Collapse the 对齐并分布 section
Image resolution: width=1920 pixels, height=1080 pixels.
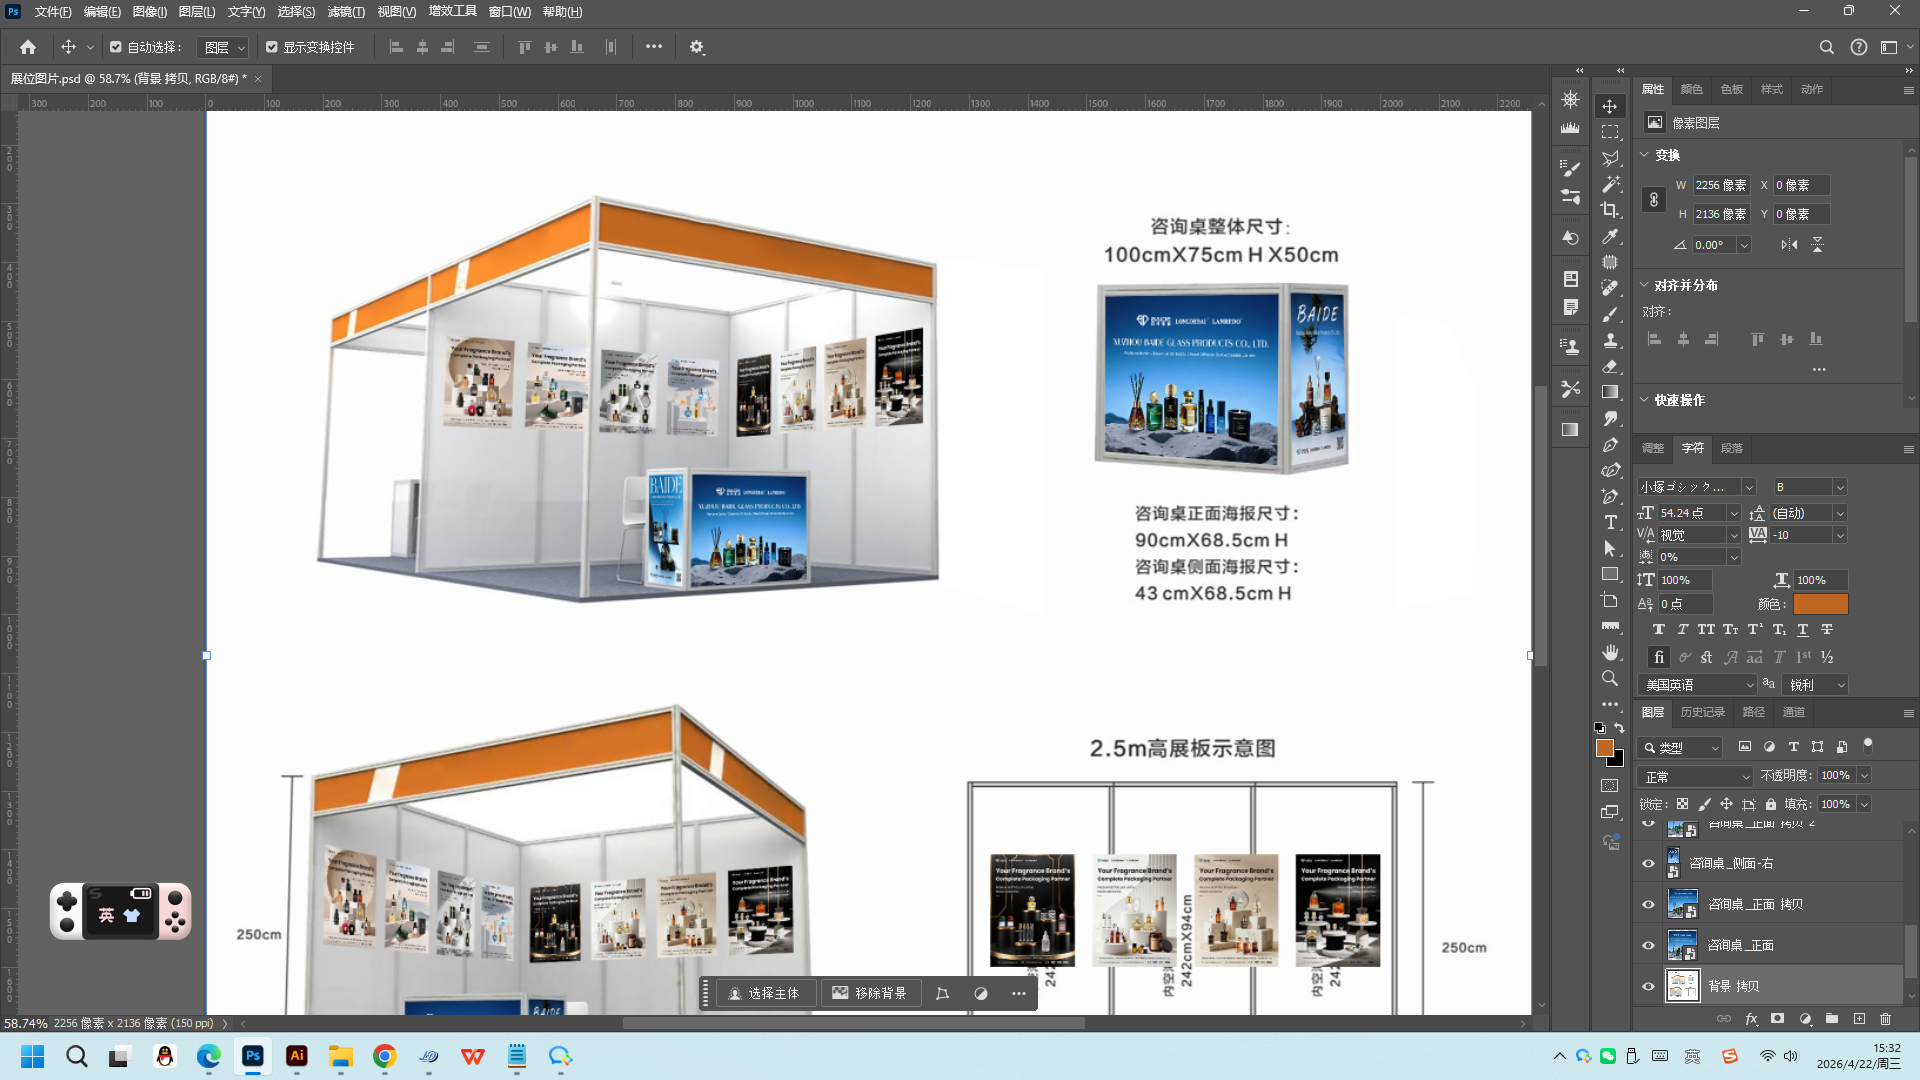tap(1644, 285)
